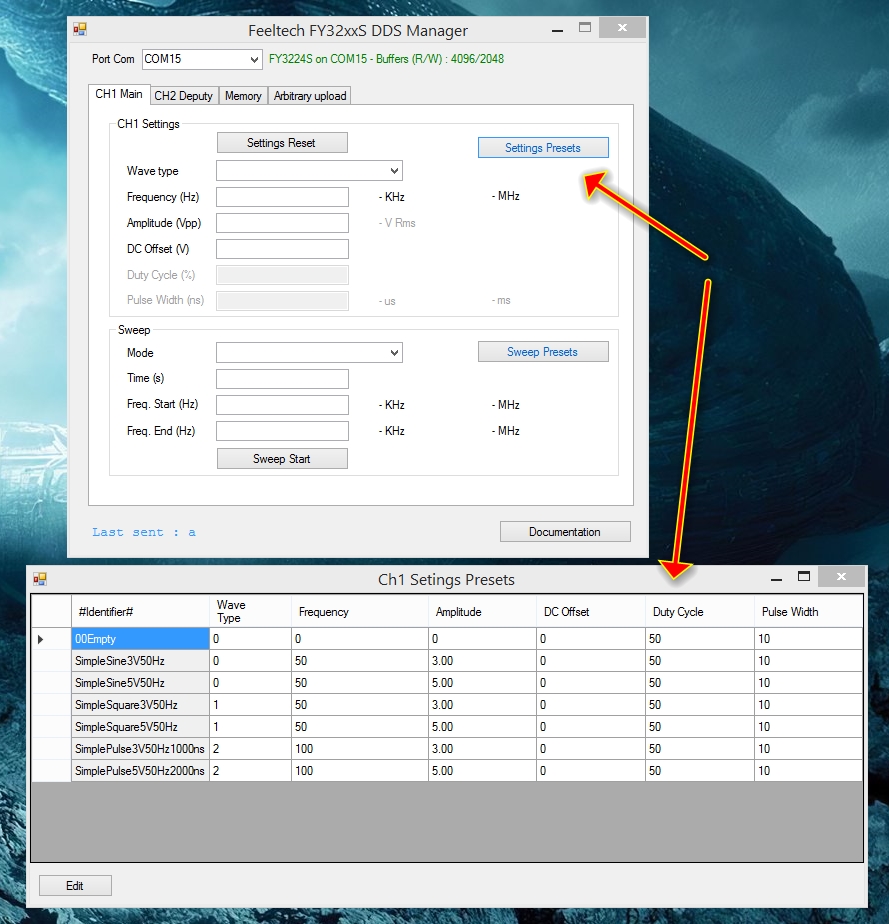Switch to the CH1 Main tab
The height and width of the screenshot is (924, 889).
119,94
